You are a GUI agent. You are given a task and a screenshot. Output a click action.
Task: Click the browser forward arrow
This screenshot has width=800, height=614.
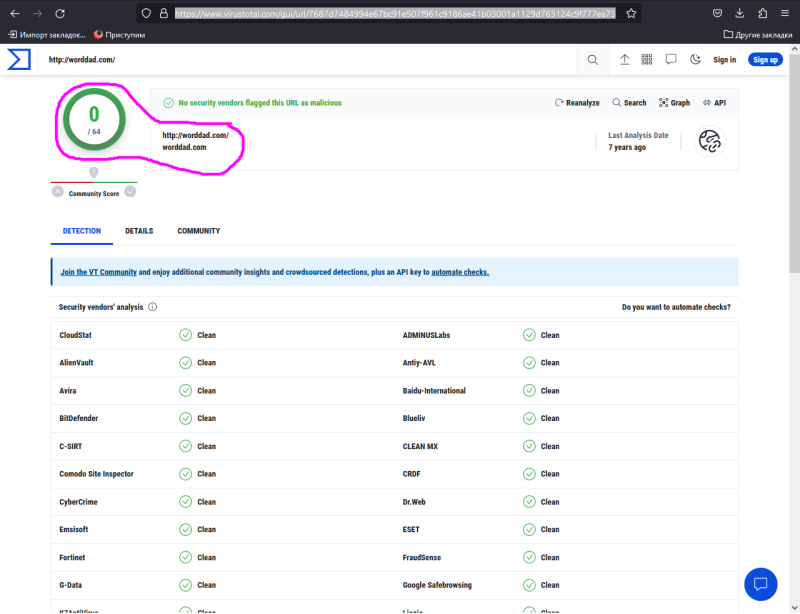(37, 13)
